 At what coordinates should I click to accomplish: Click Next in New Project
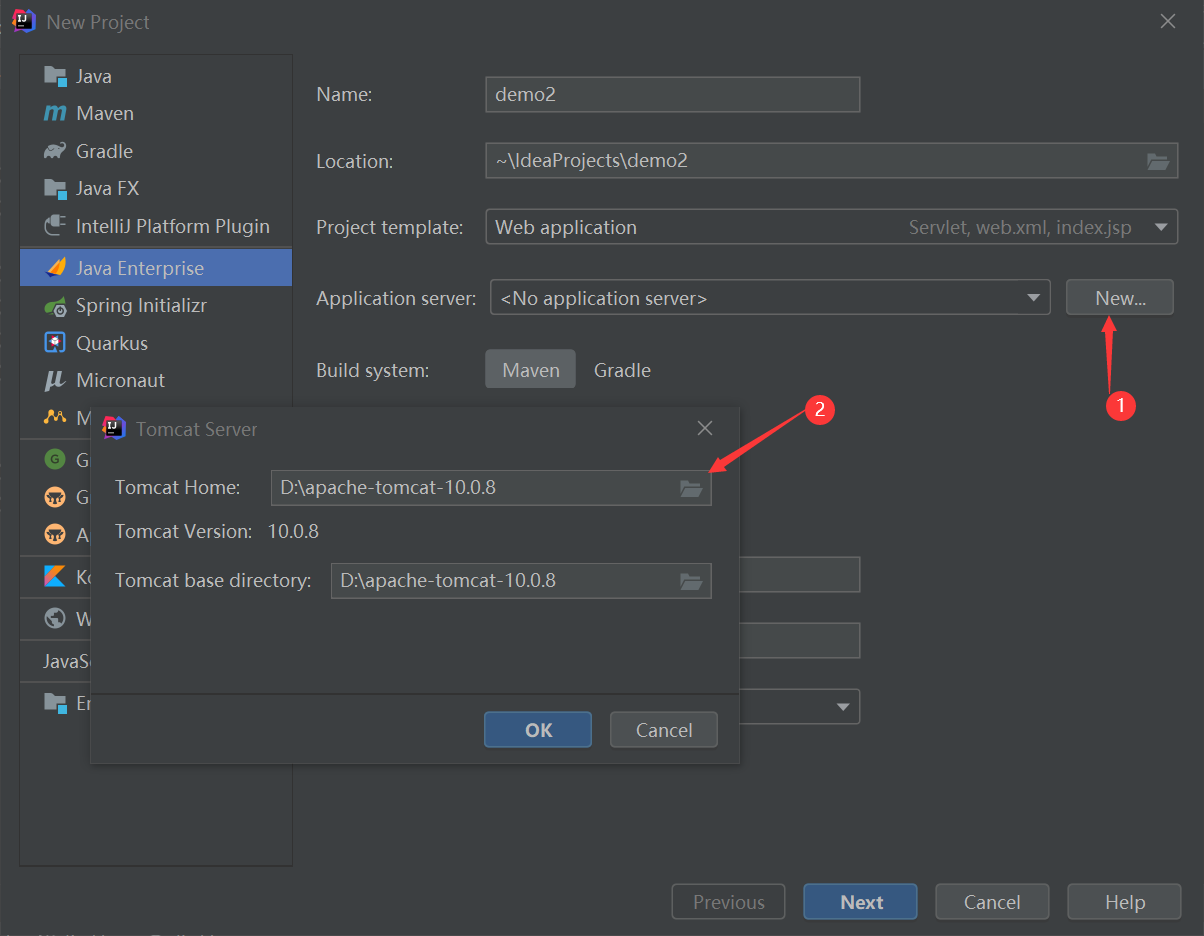coord(861,902)
